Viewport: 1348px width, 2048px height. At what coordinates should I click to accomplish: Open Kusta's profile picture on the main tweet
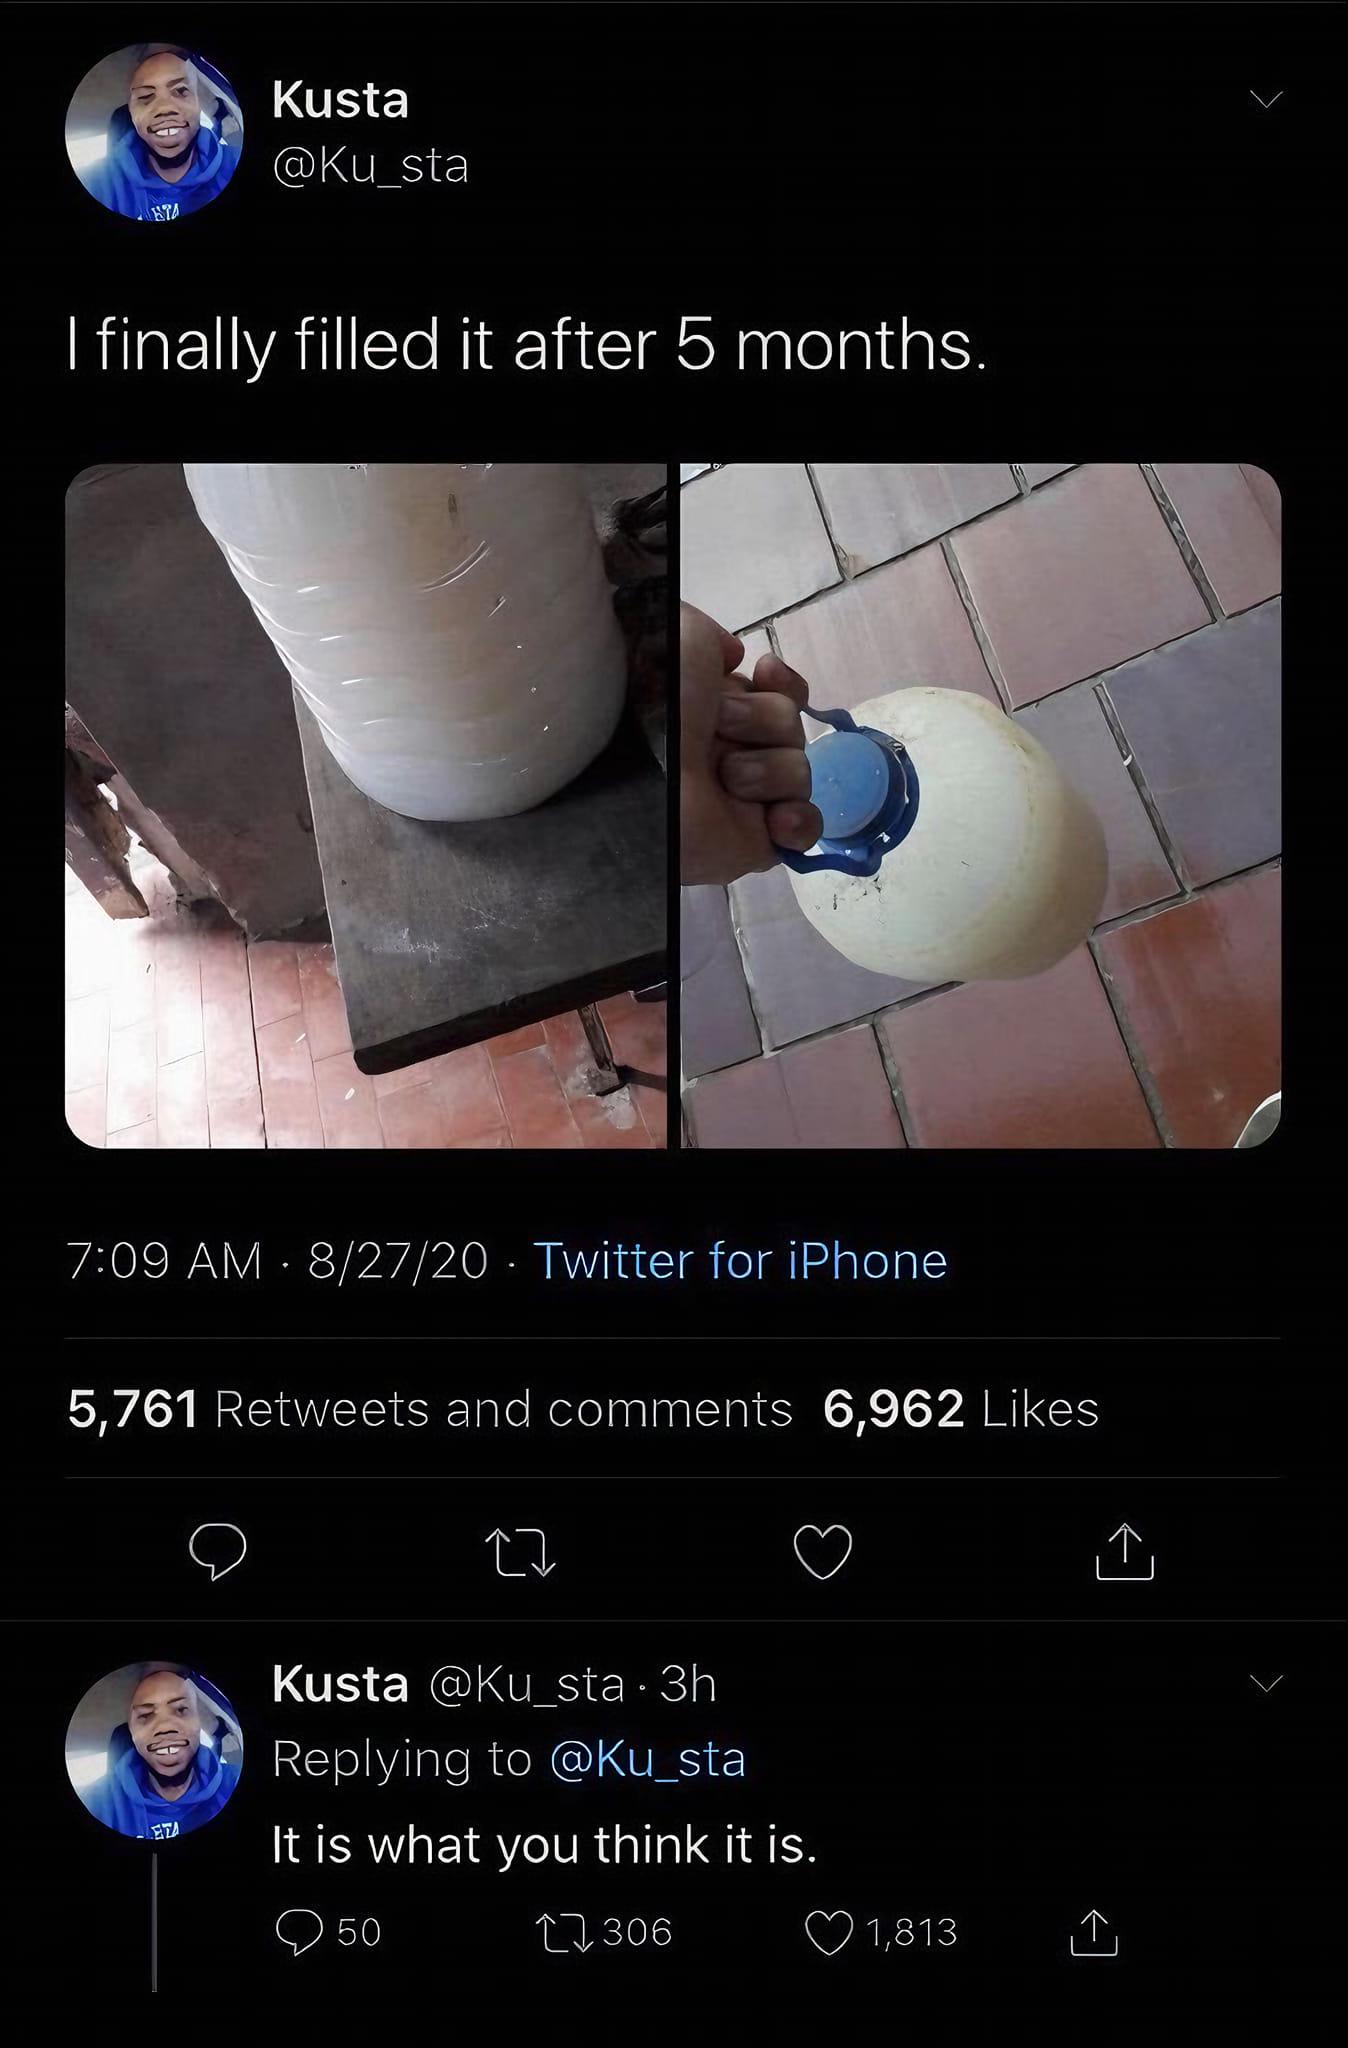tap(154, 130)
